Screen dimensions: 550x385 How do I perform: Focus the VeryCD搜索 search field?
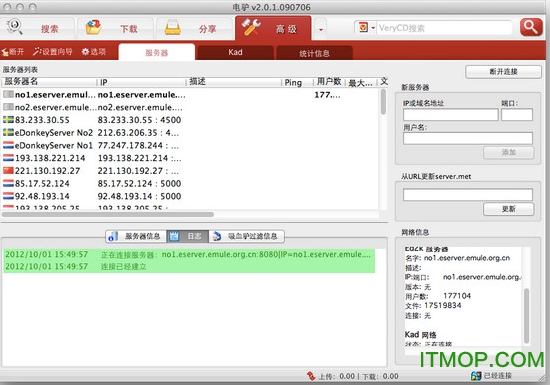coord(444,28)
